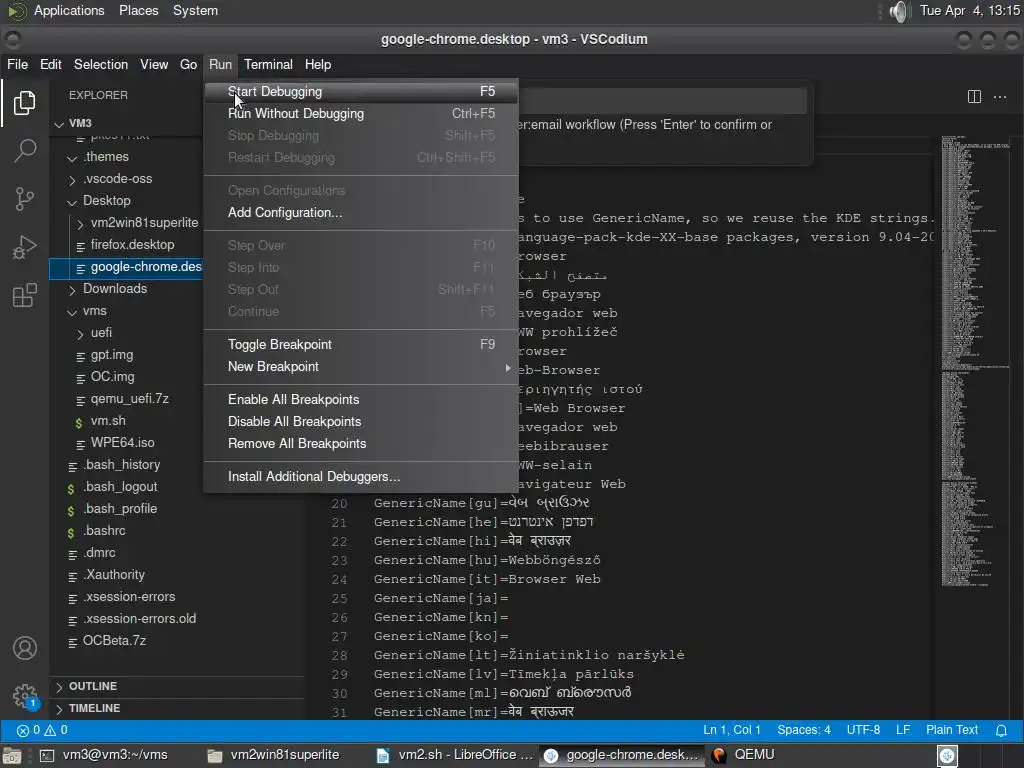Click errors and warnings count in status bar
This screenshot has height=768, width=1024.
[42, 730]
